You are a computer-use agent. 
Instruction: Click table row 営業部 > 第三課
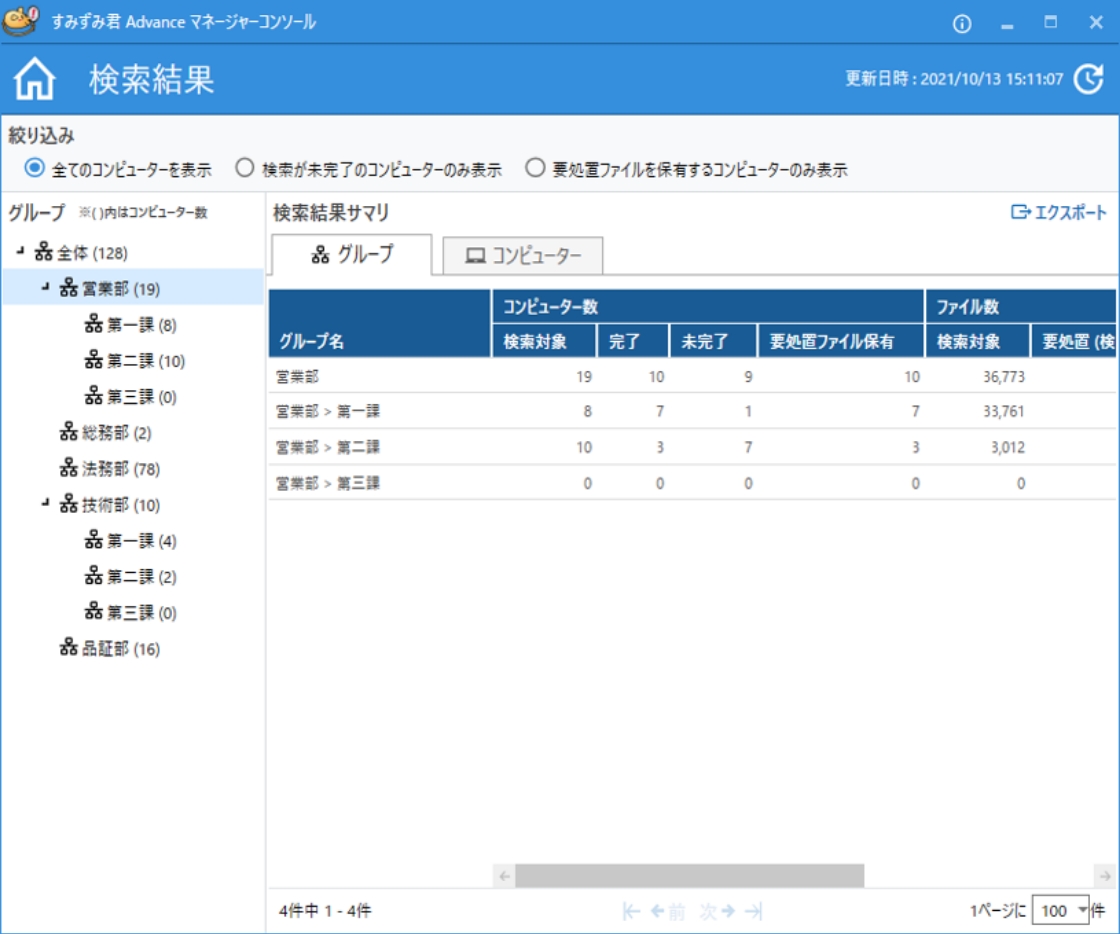(692, 483)
